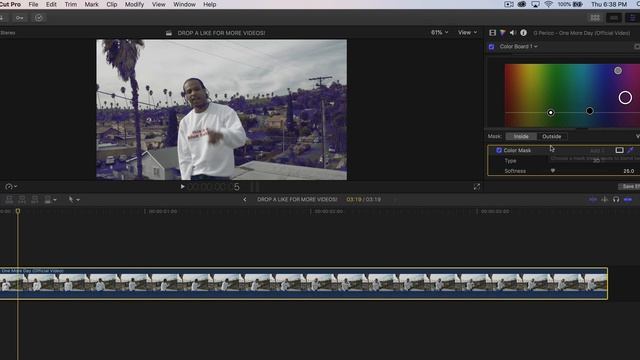Open the Color Board 1 dropdown
The height and width of the screenshot is (360, 640).
click(518, 47)
